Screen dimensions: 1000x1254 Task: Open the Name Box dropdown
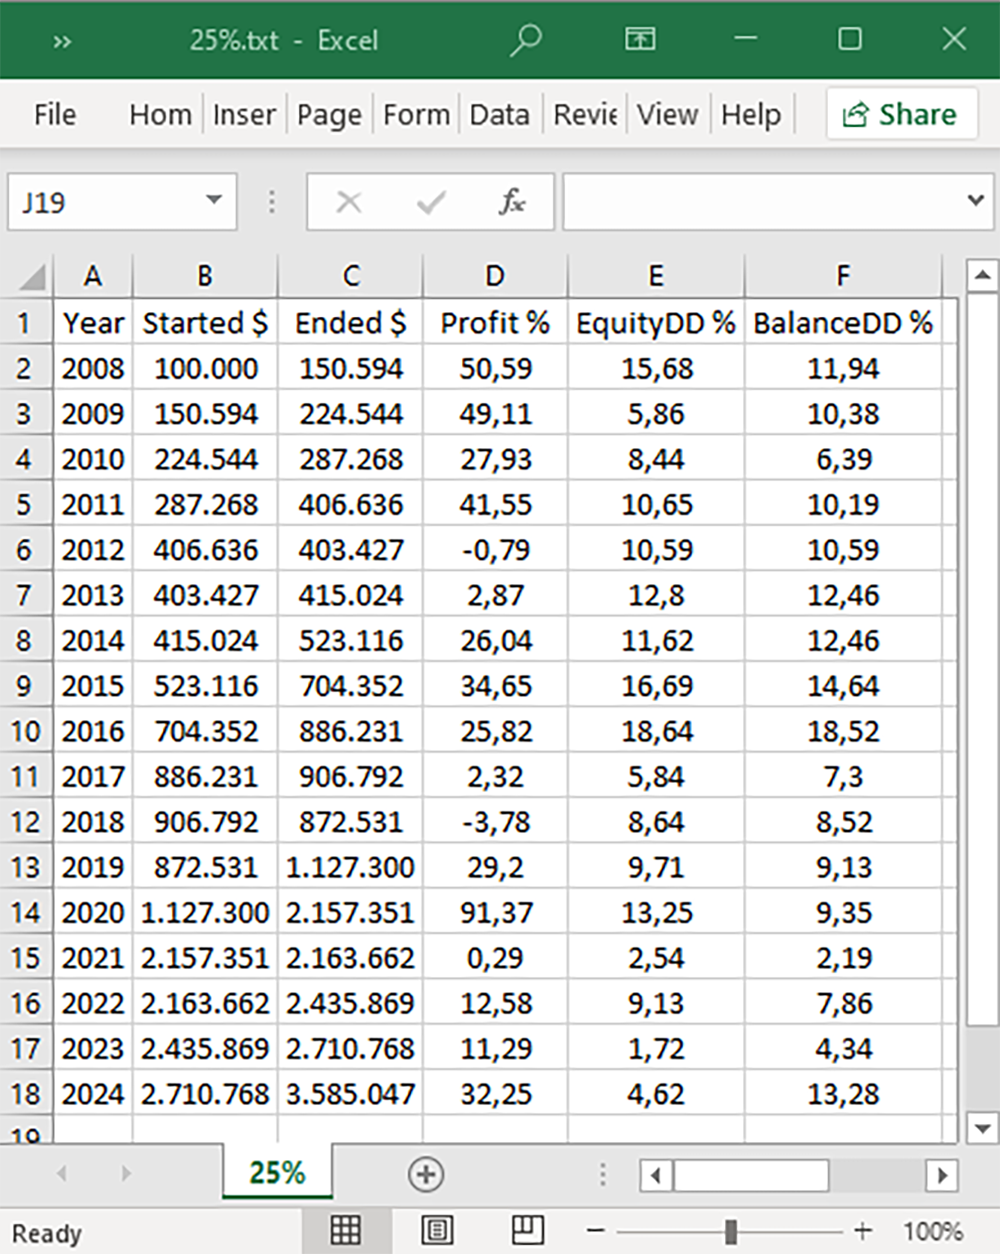[213, 201]
